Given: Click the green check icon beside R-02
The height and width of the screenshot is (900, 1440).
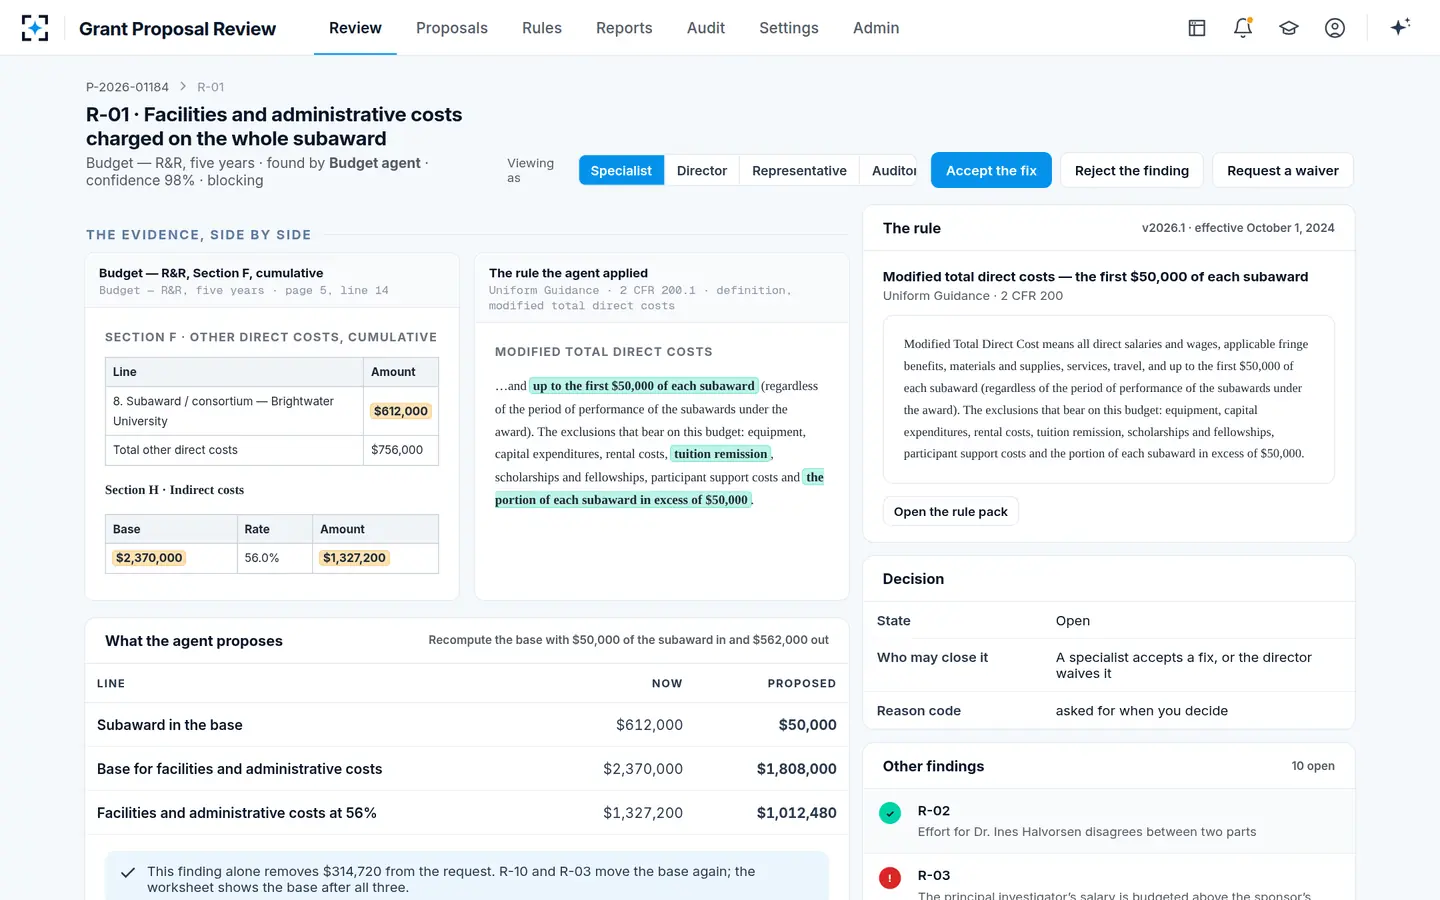Looking at the screenshot, I should coord(890,813).
